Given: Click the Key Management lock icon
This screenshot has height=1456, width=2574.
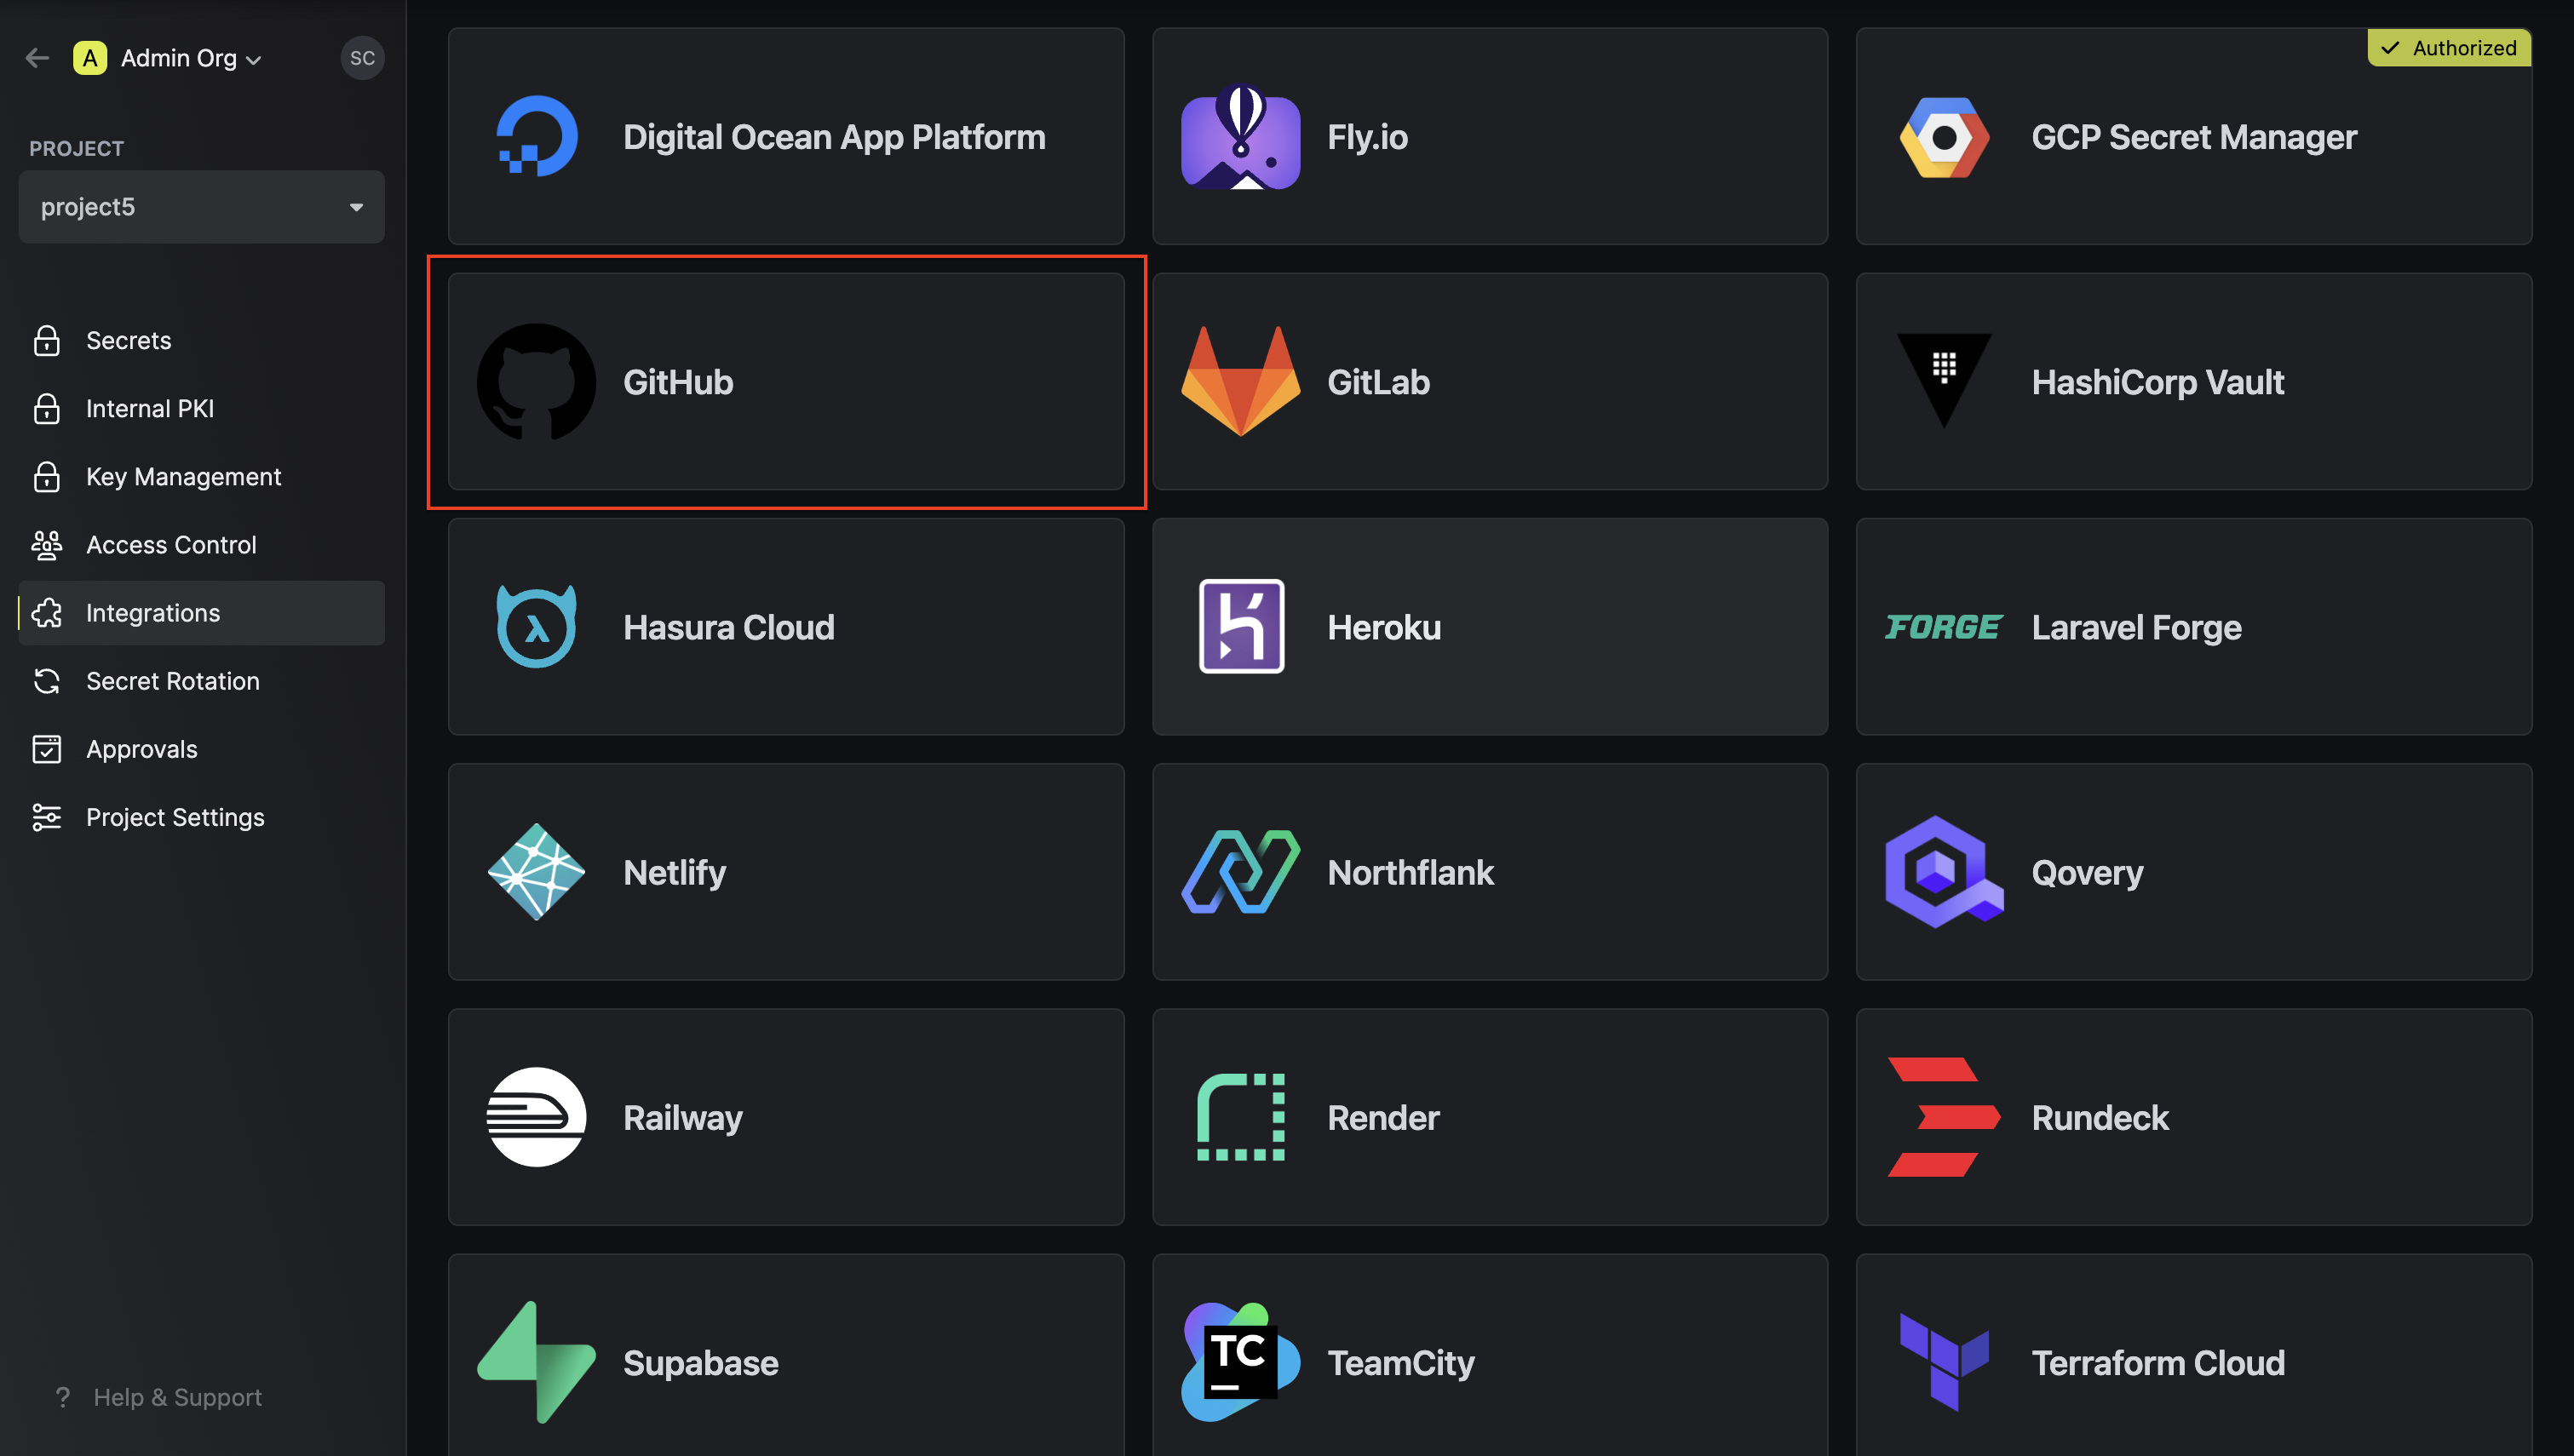Looking at the screenshot, I should pyautogui.click(x=47, y=477).
